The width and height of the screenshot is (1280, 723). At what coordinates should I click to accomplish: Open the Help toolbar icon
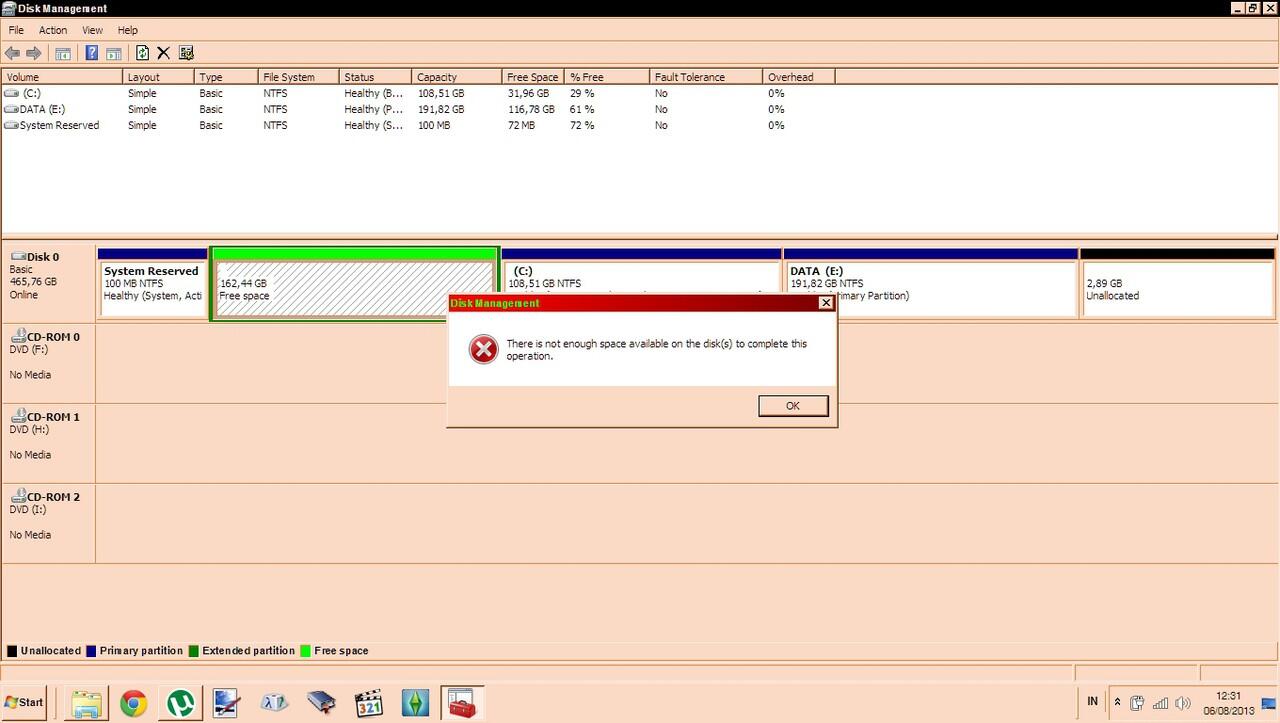(x=91, y=52)
